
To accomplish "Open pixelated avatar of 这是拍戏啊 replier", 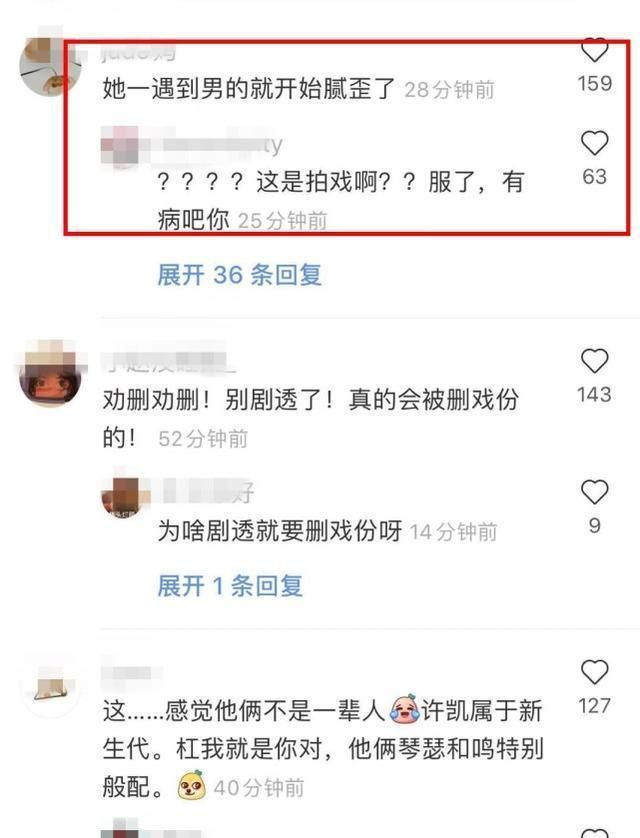I will 121,145.
